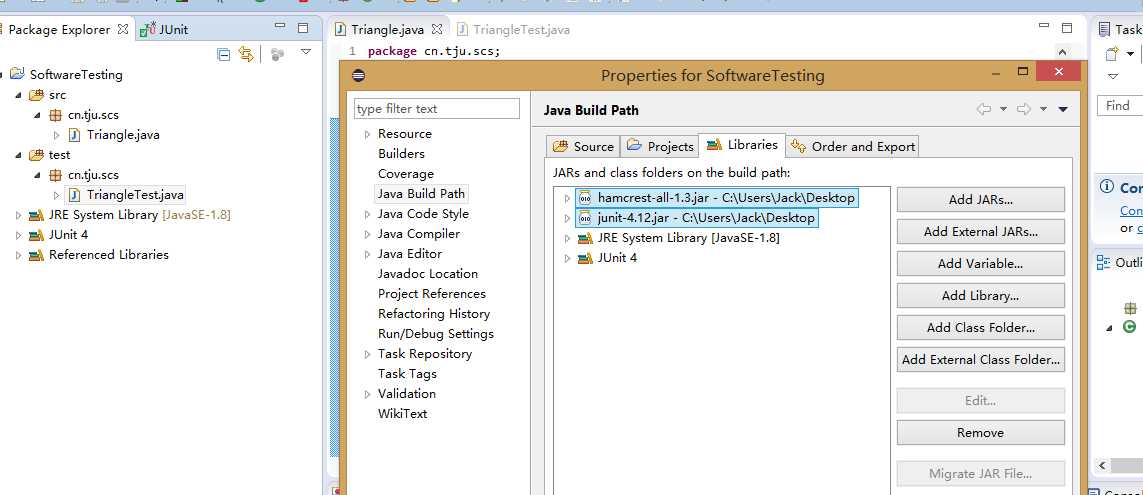
Task: Open the TriangleTest.java editor tab
Action: point(513,30)
